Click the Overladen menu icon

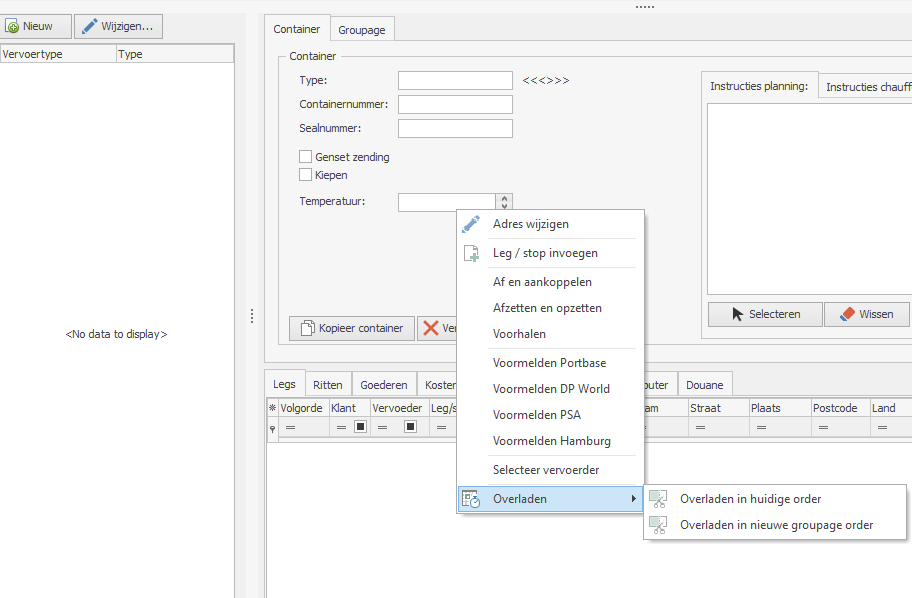(x=471, y=499)
